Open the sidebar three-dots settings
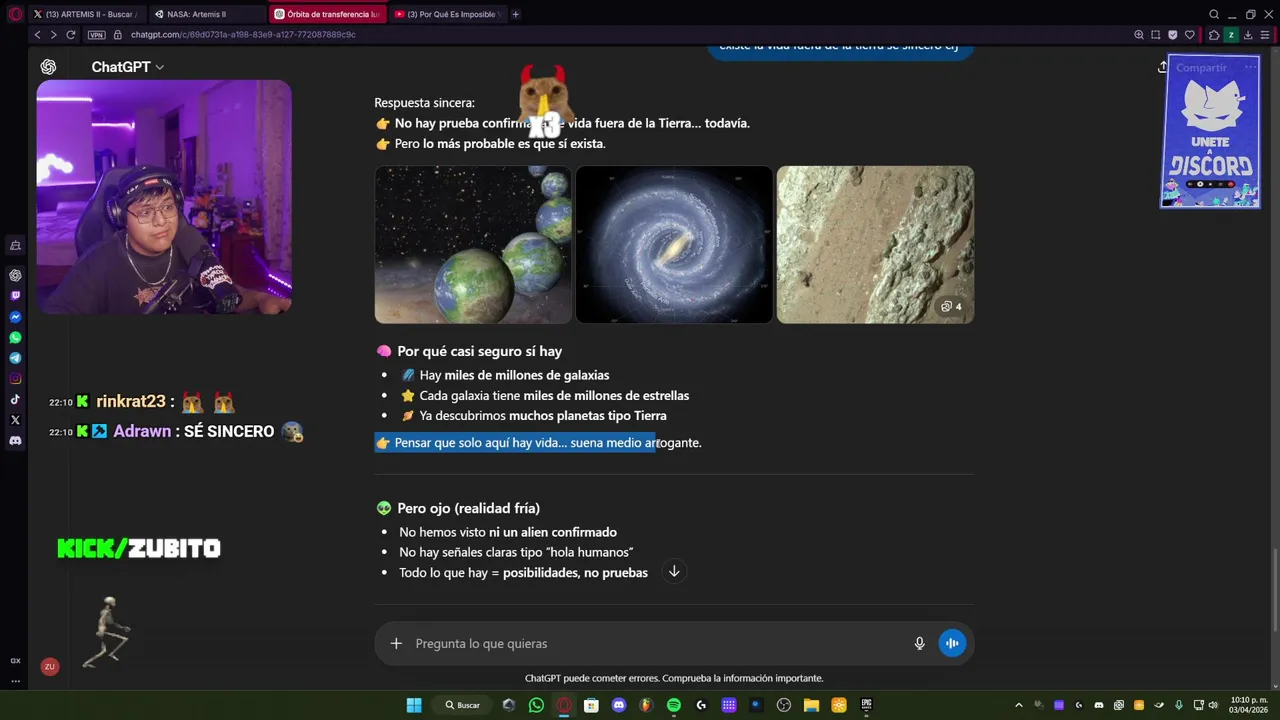The image size is (1280, 720). click(x=15, y=680)
